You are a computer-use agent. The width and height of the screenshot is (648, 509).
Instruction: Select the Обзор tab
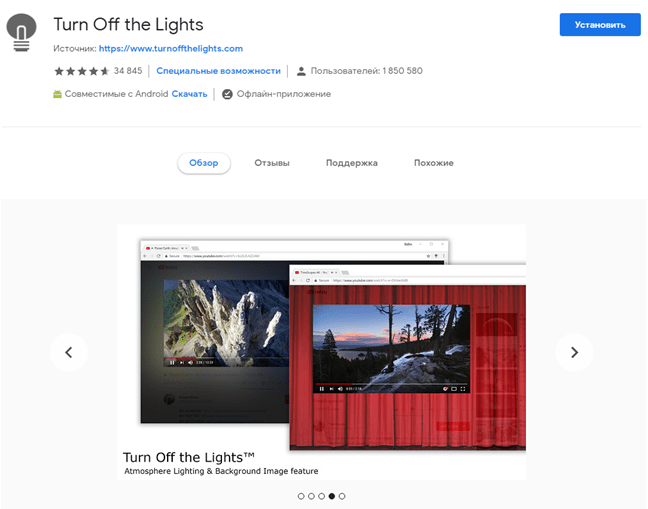click(x=204, y=163)
